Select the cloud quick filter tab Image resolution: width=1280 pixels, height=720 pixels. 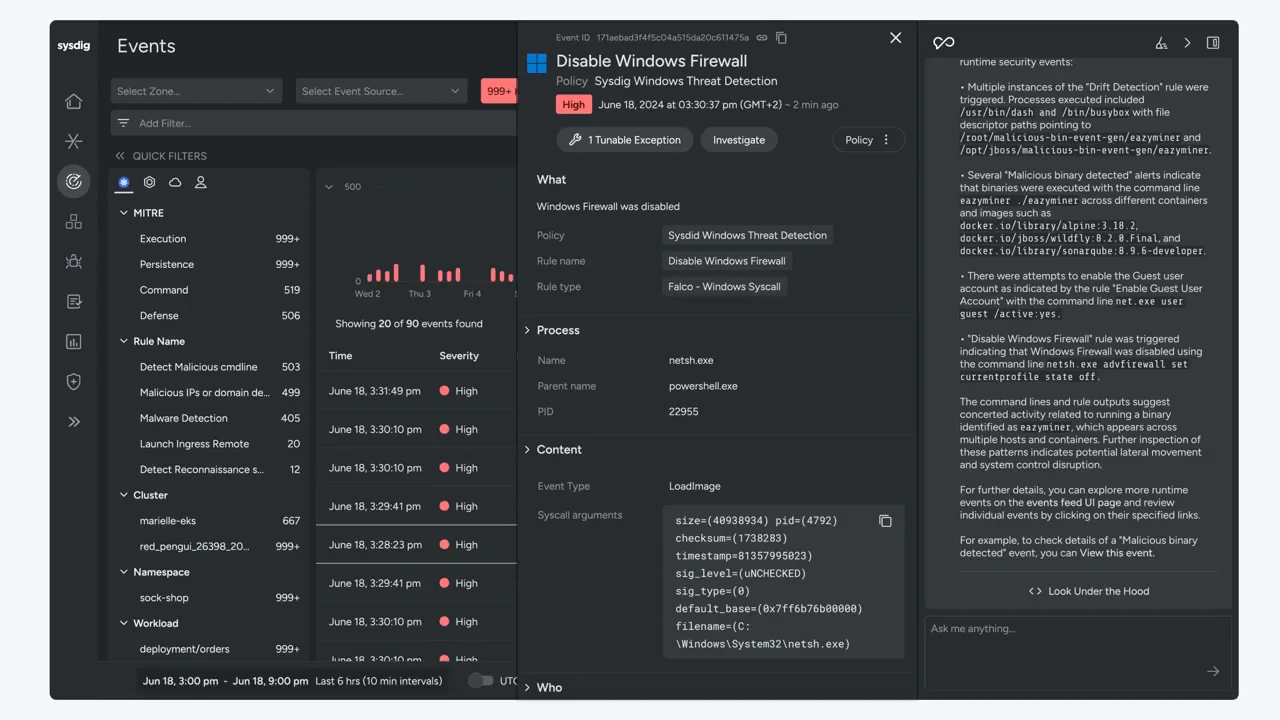(175, 182)
